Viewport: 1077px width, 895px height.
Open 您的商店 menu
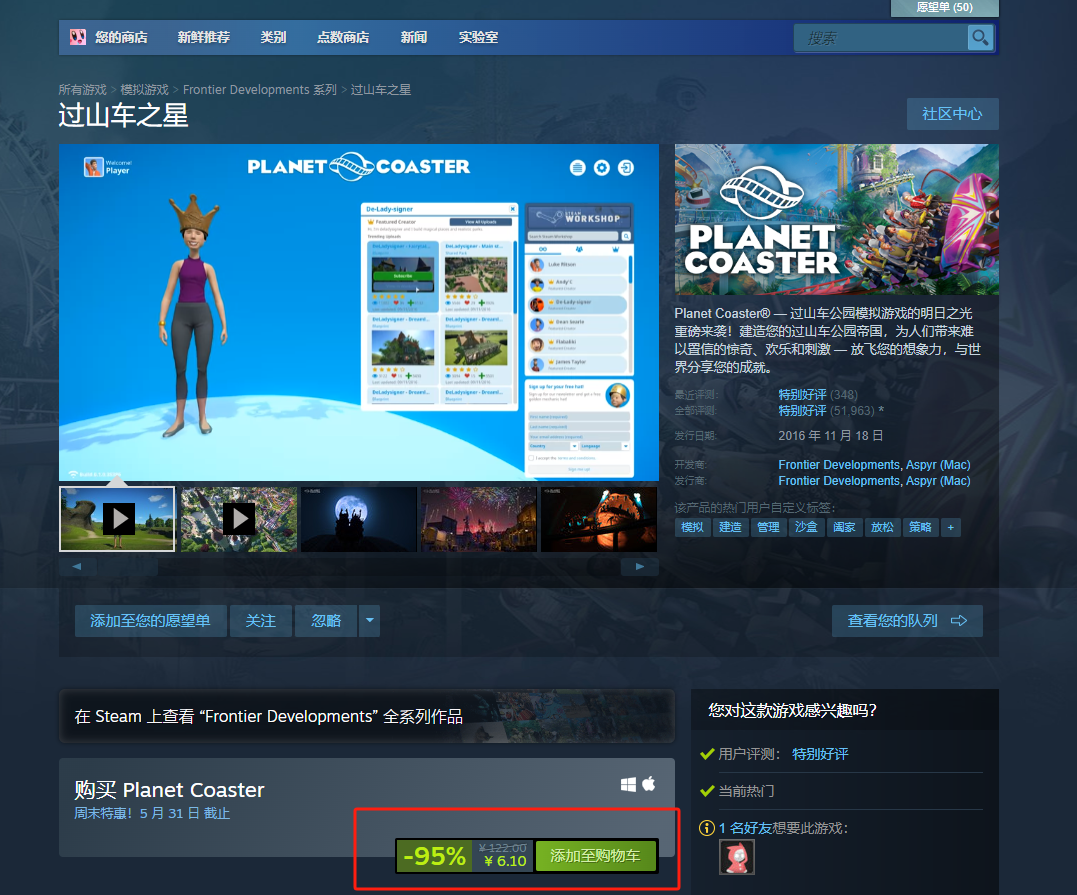(x=121, y=37)
